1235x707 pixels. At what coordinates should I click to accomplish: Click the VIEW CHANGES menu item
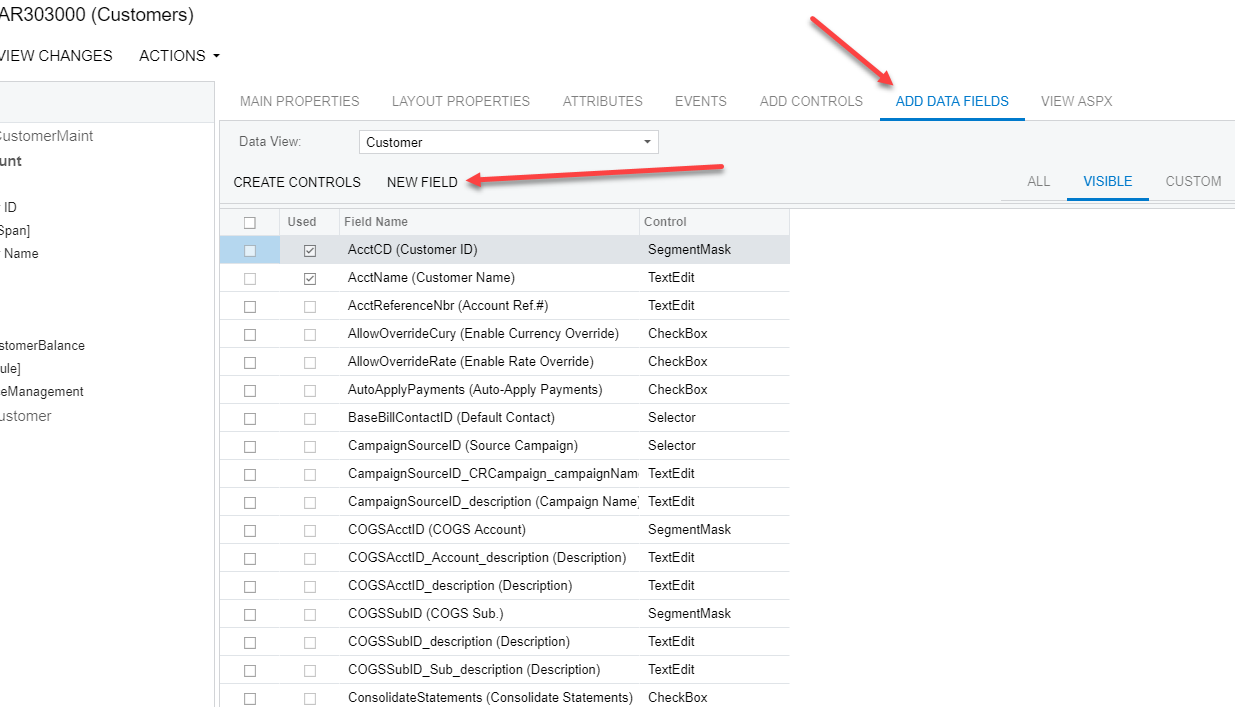click(x=55, y=56)
